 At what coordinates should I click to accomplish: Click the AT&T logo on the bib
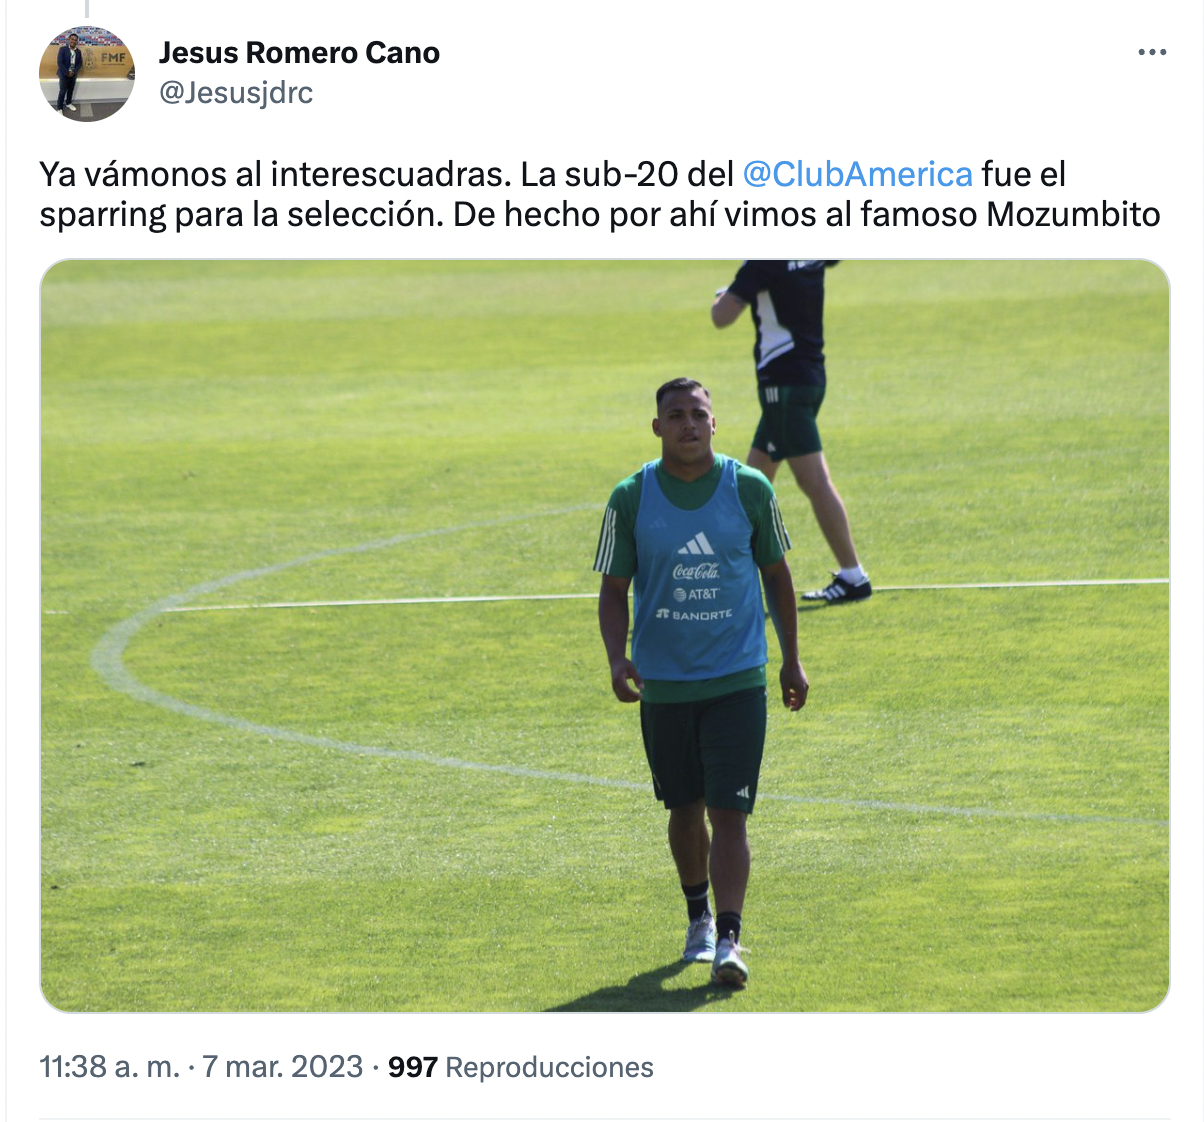(696, 594)
